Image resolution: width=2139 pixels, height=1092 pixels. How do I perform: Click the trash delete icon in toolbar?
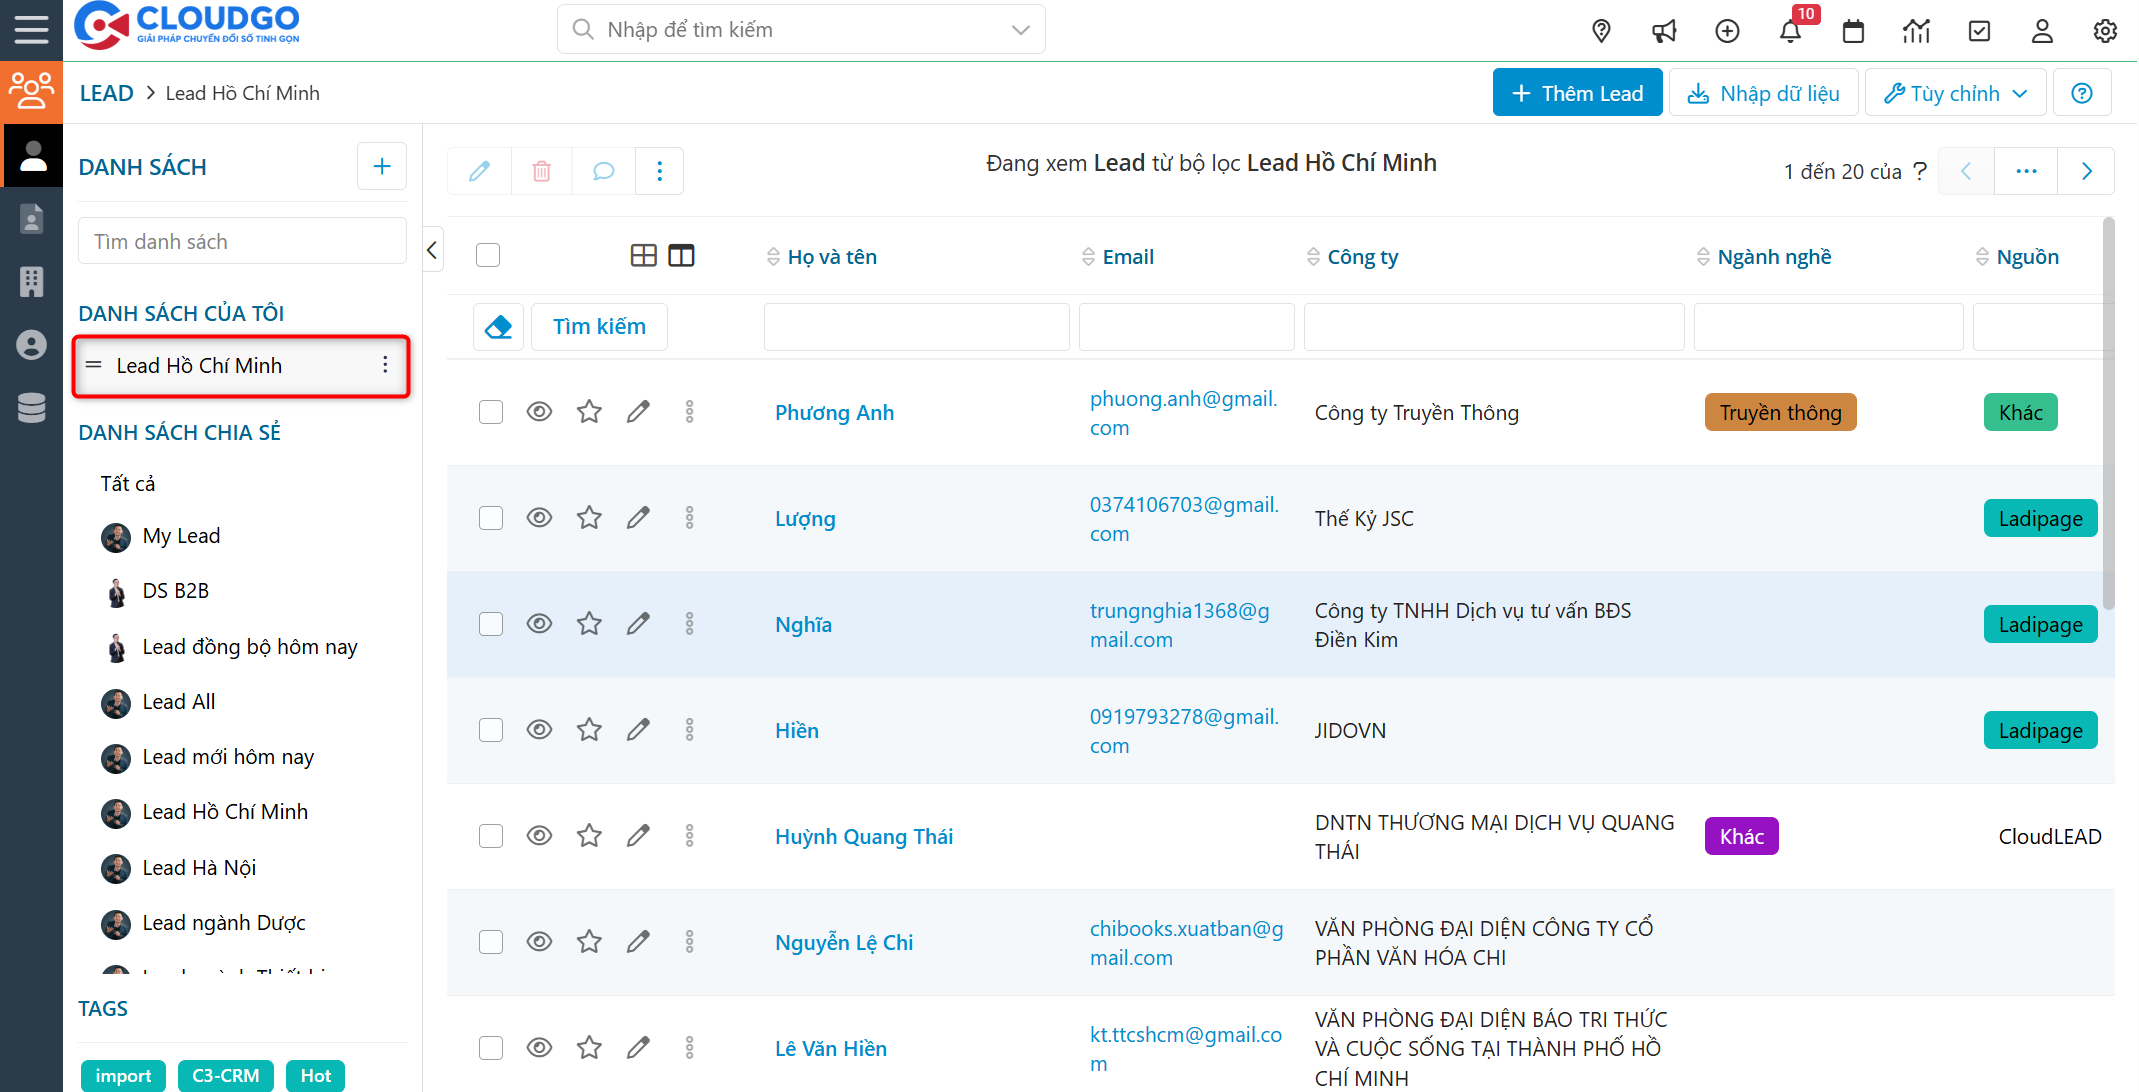coord(541,171)
